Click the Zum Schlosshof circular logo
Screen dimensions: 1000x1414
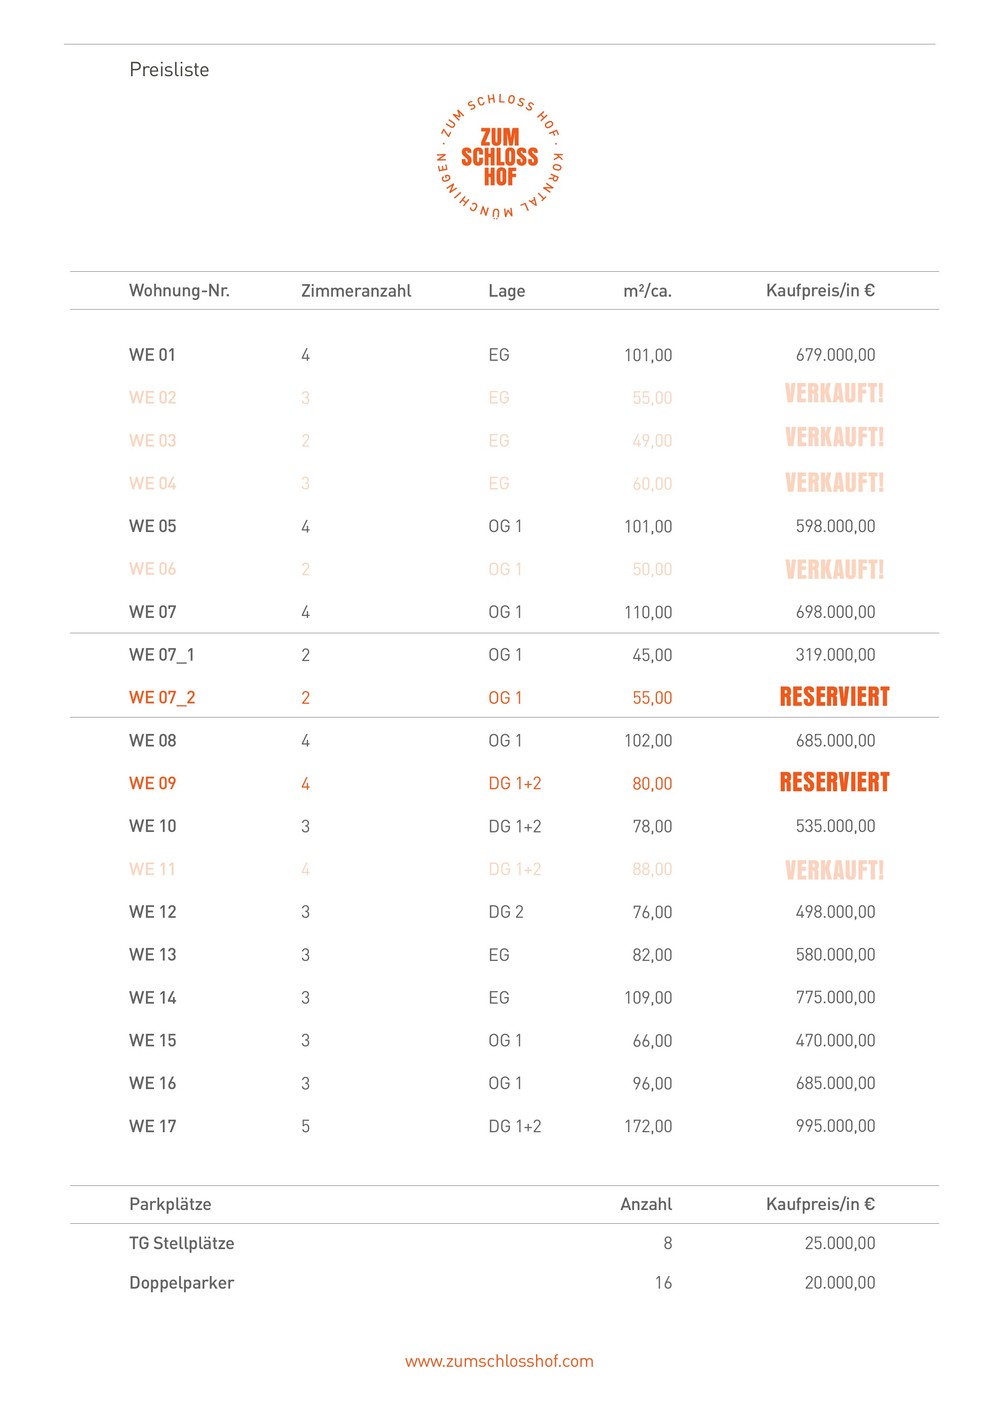pyautogui.click(x=500, y=157)
